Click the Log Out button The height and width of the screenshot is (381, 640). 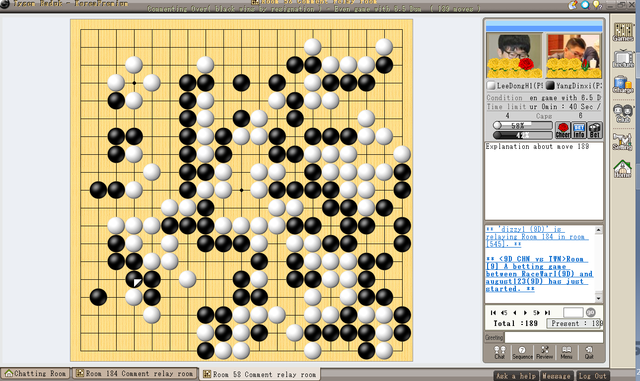pos(592,376)
